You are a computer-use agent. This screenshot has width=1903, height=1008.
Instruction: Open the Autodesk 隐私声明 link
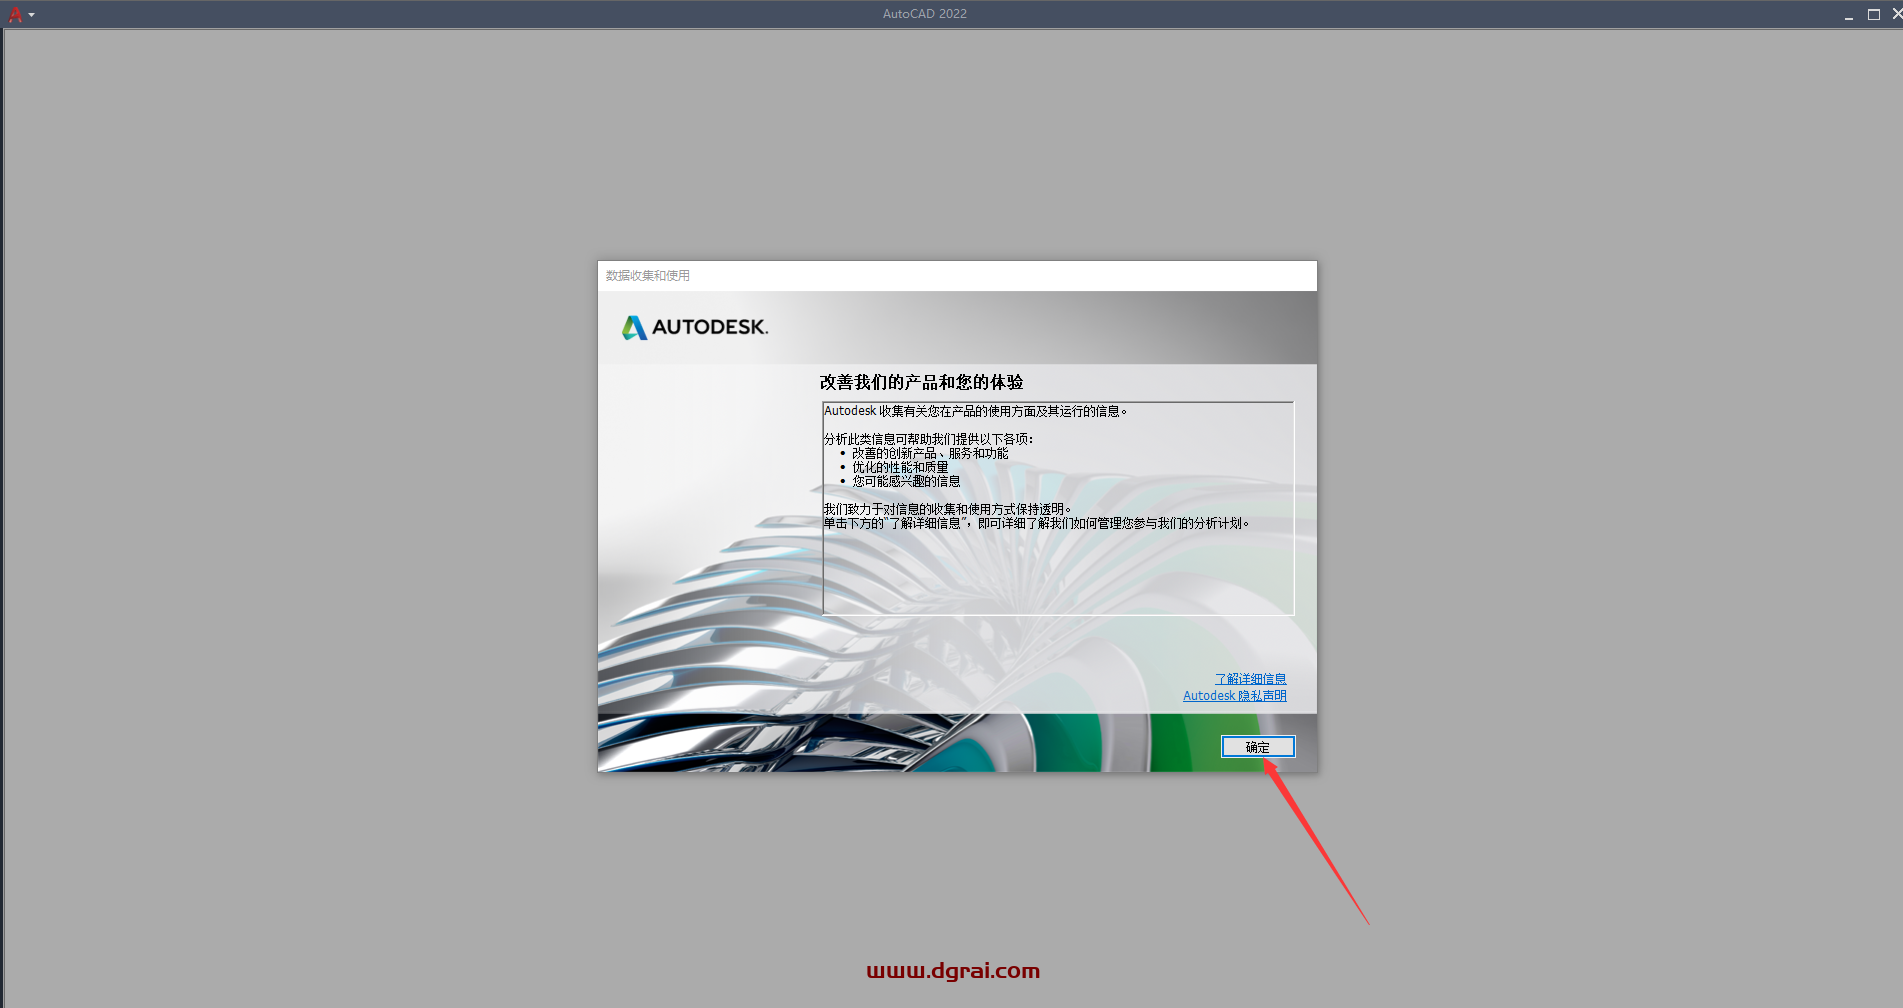[x=1234, y=696]
